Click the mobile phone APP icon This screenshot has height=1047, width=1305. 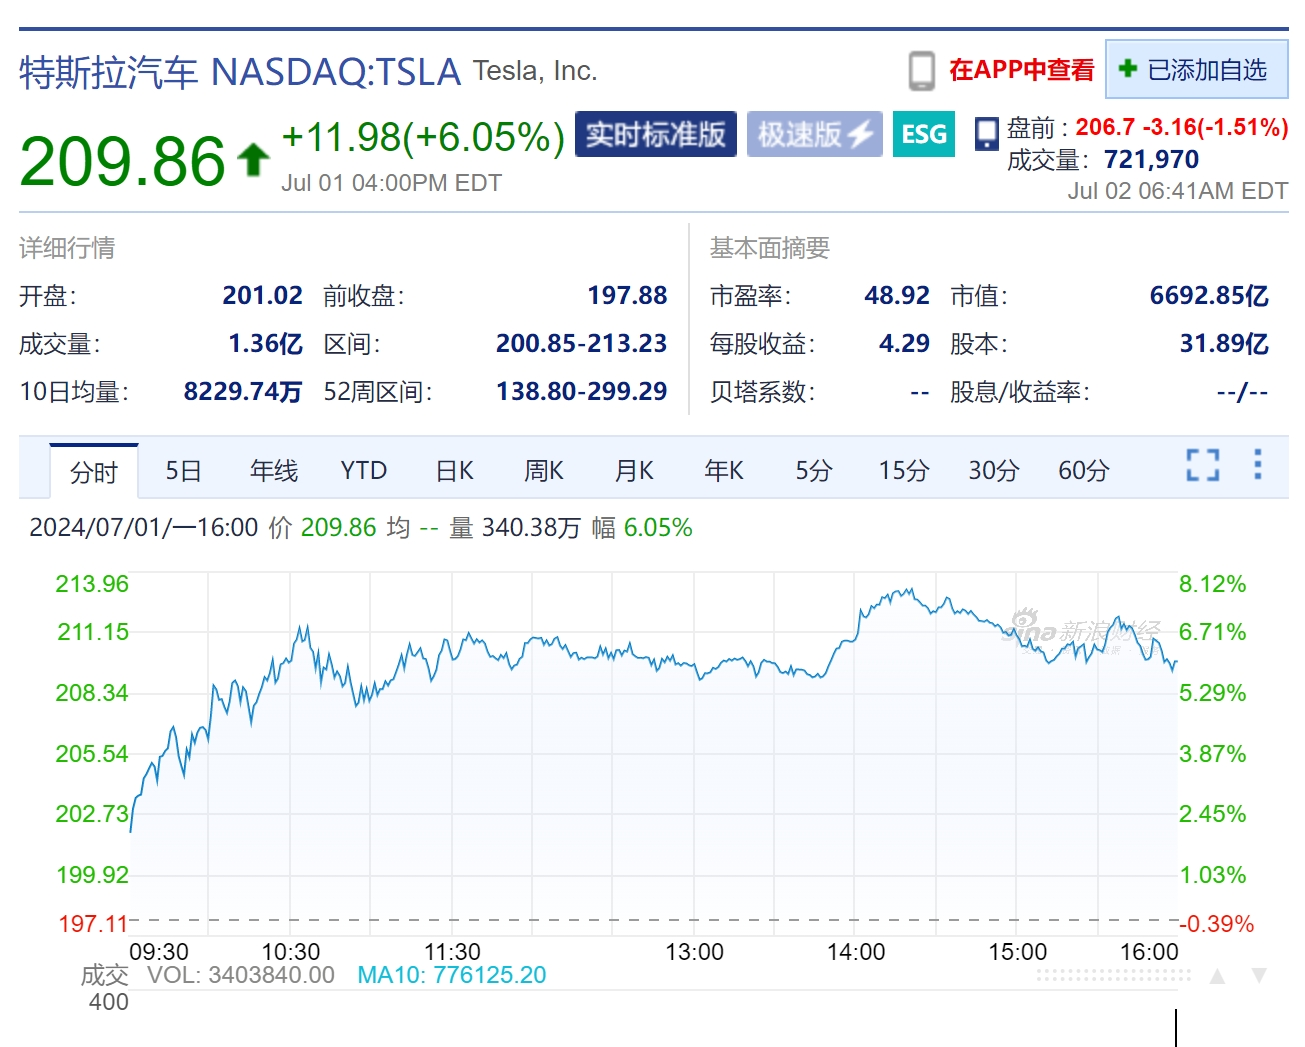[x=921, y=71]
